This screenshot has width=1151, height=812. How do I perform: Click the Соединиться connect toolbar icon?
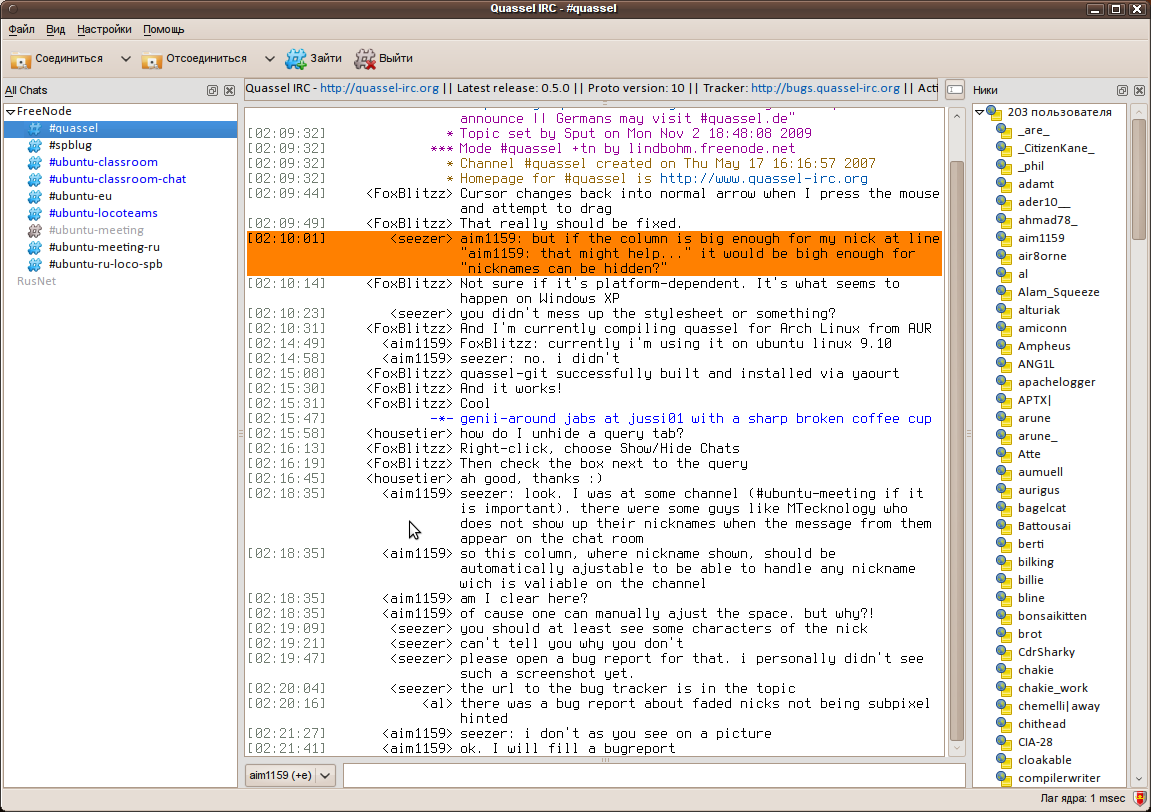21,59
